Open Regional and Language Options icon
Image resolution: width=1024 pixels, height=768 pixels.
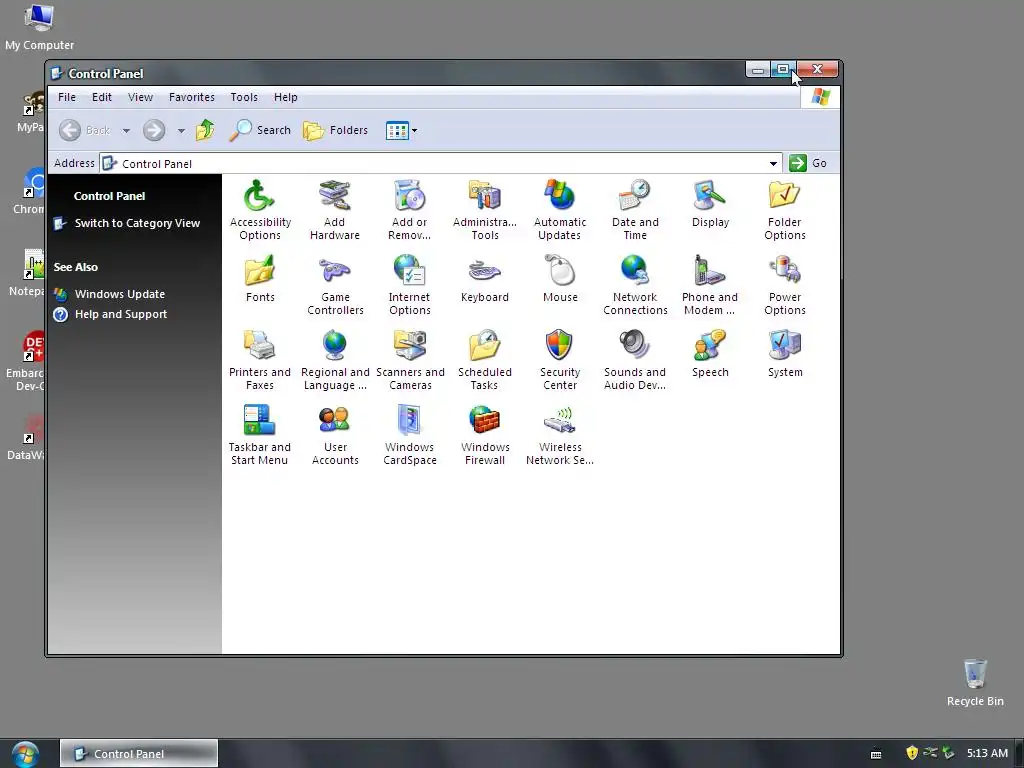(335, 360)
